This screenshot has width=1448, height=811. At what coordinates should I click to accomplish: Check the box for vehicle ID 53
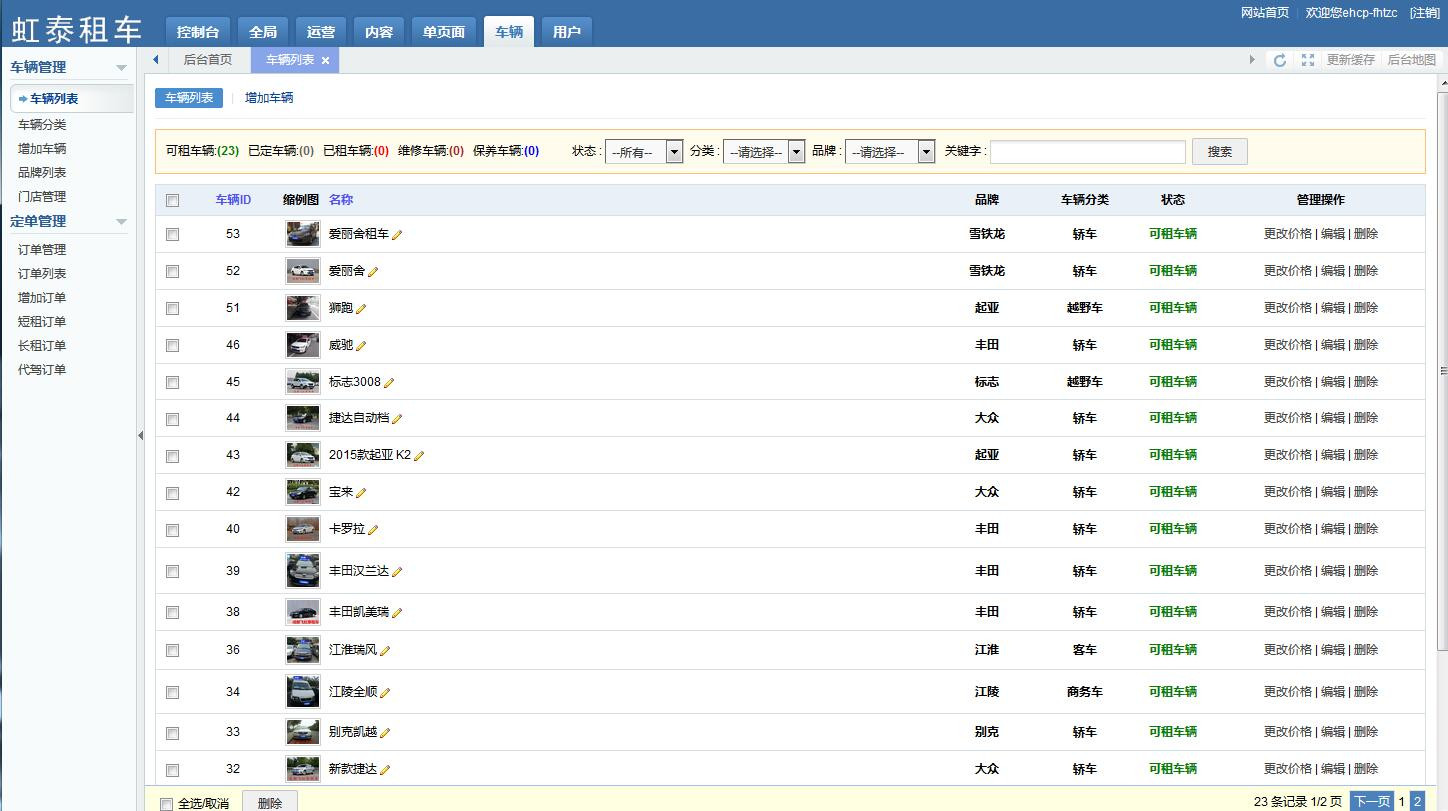tap(172, 234)
